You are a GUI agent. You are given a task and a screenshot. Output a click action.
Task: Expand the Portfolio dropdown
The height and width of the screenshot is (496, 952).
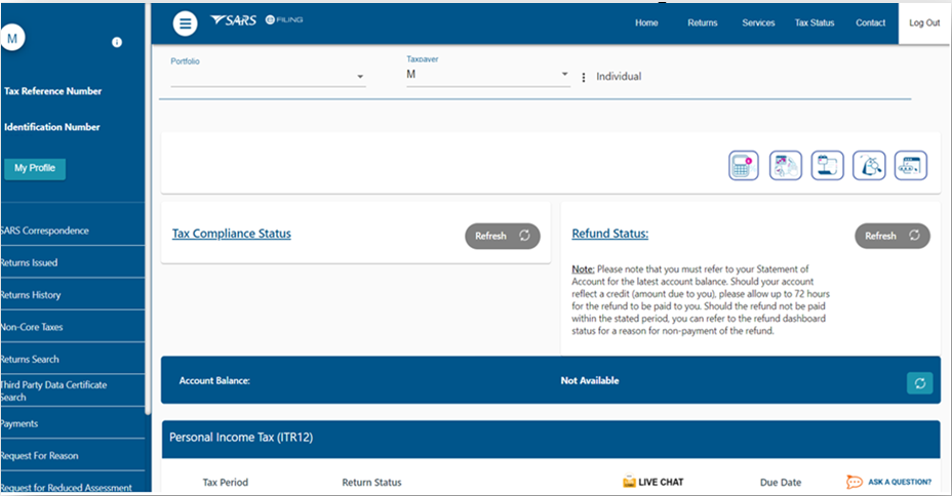(268, 76)
